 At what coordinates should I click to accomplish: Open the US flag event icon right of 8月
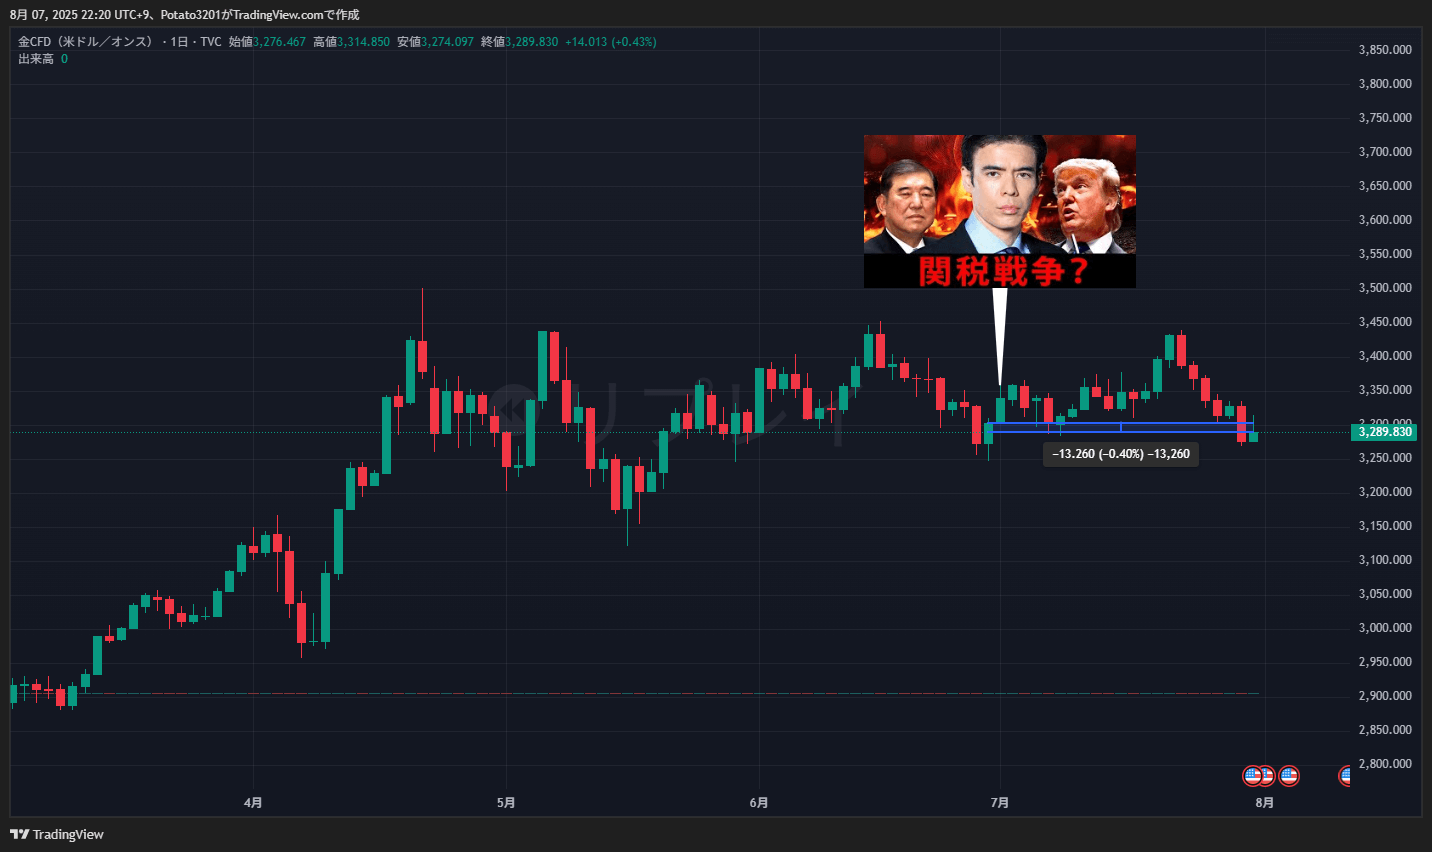1289,775
